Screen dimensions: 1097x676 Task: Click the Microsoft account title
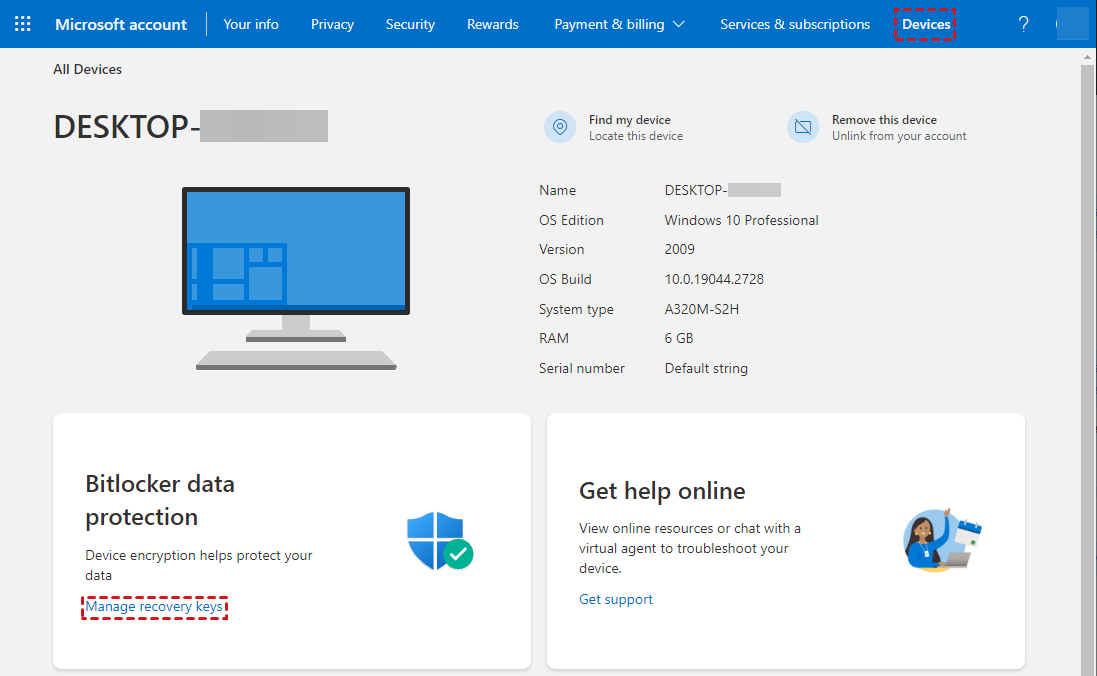point(121,24)
